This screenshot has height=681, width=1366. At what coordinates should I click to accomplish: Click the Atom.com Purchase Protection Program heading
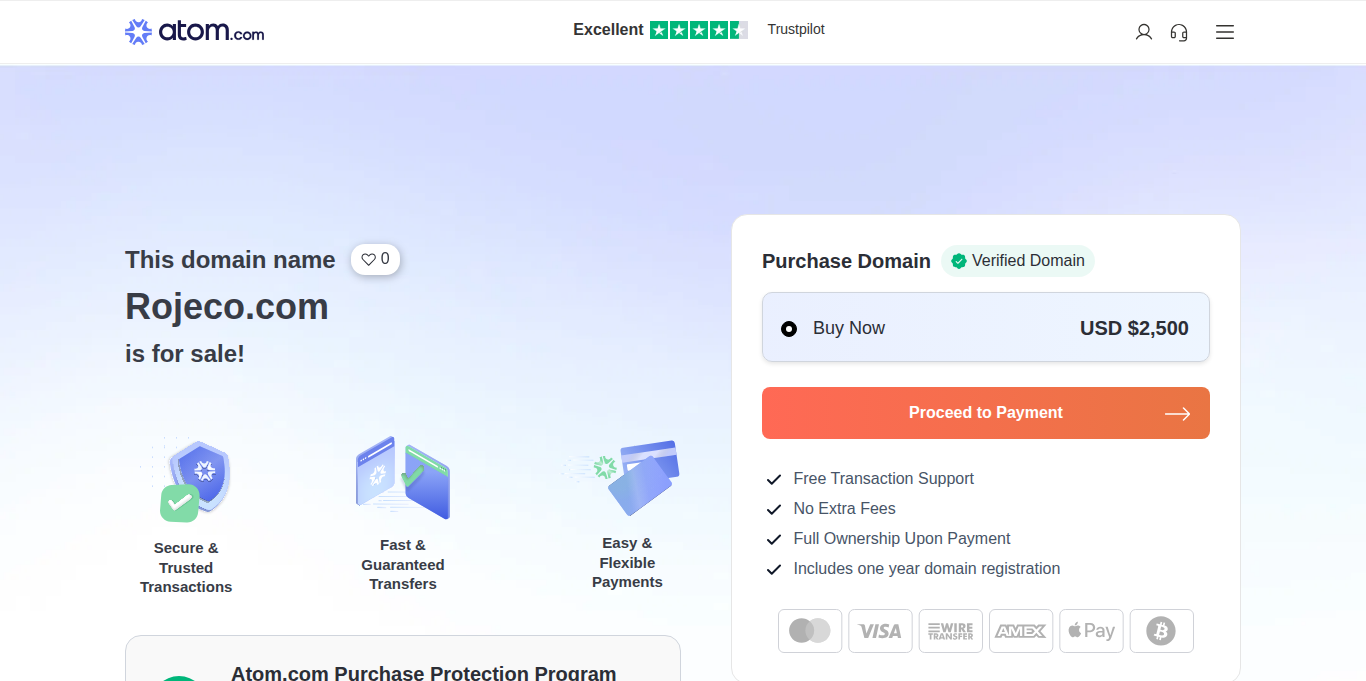click(423, 672)
